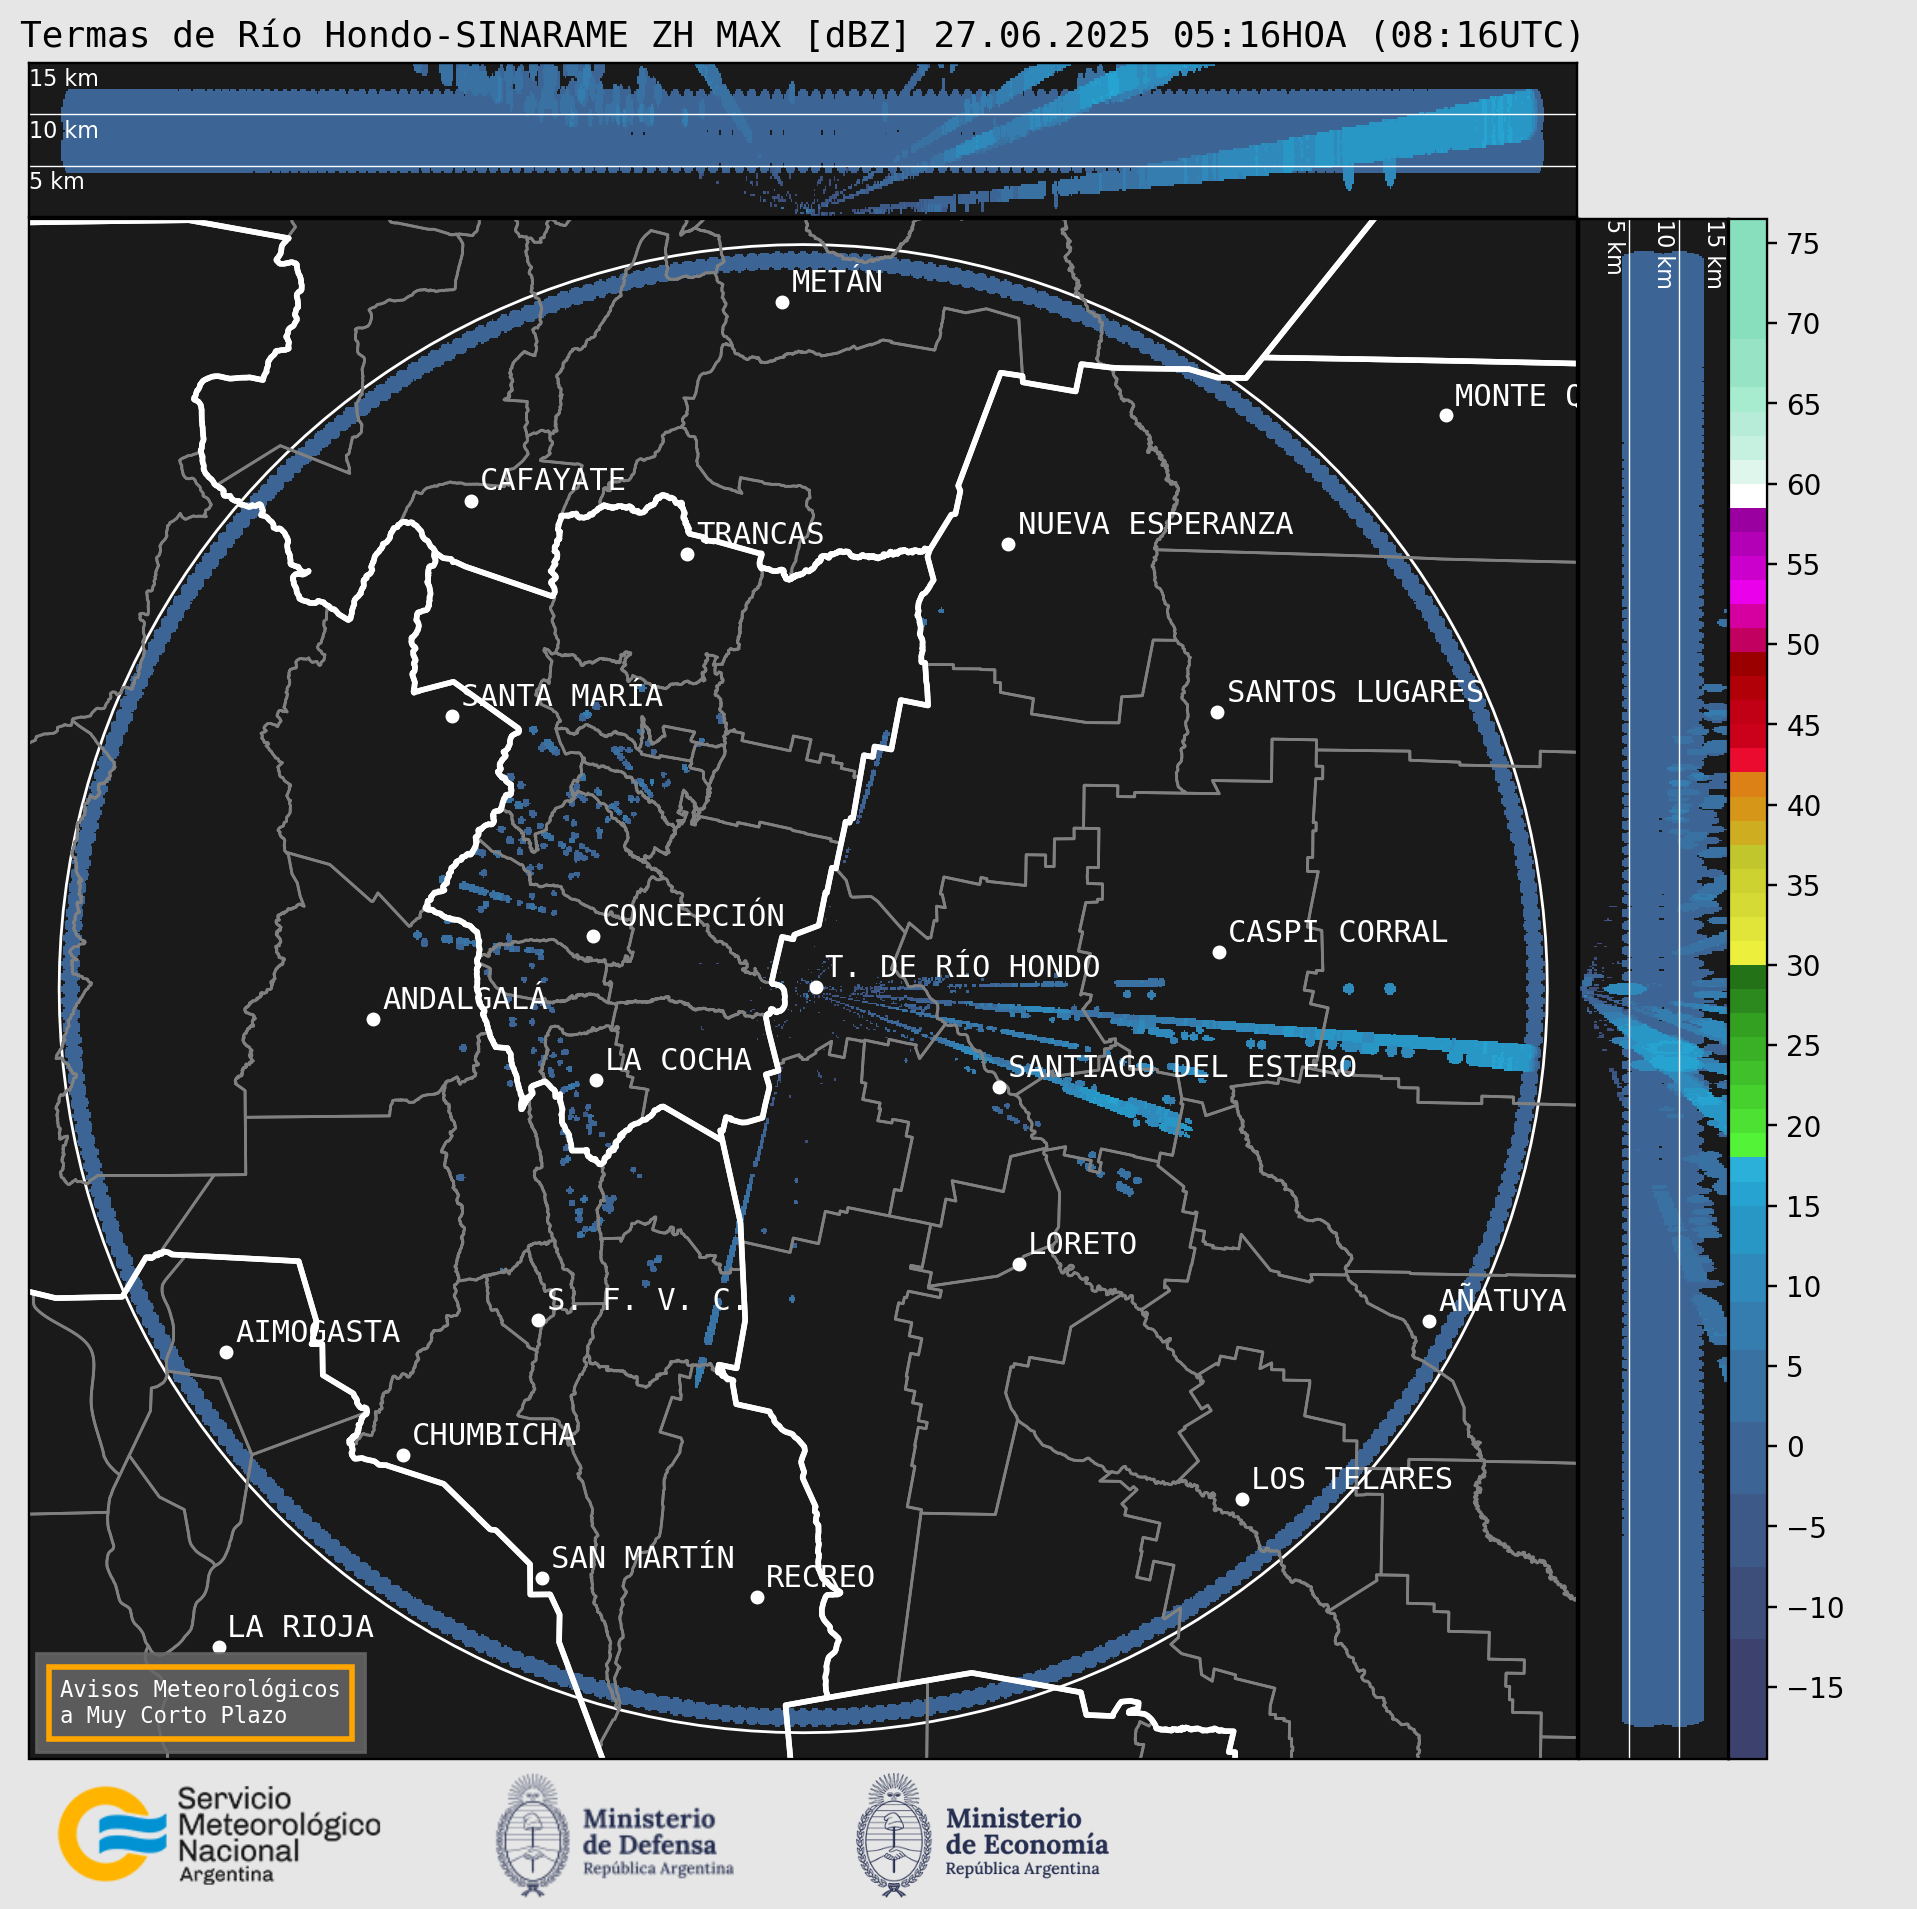Click the Servicio Meteorológico Nacional logo
Viewport: 1917px width, 1909px height.
point(219,1836)
